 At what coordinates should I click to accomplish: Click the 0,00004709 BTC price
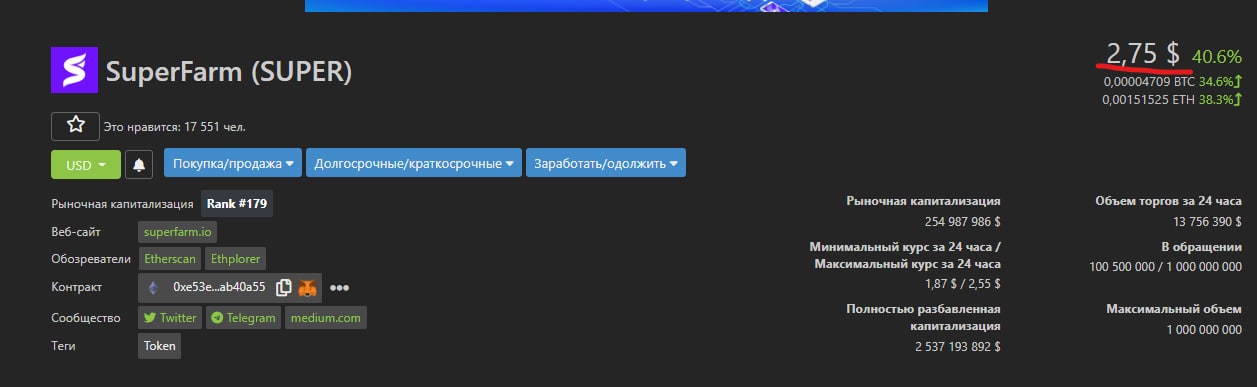click(1150, 82)
